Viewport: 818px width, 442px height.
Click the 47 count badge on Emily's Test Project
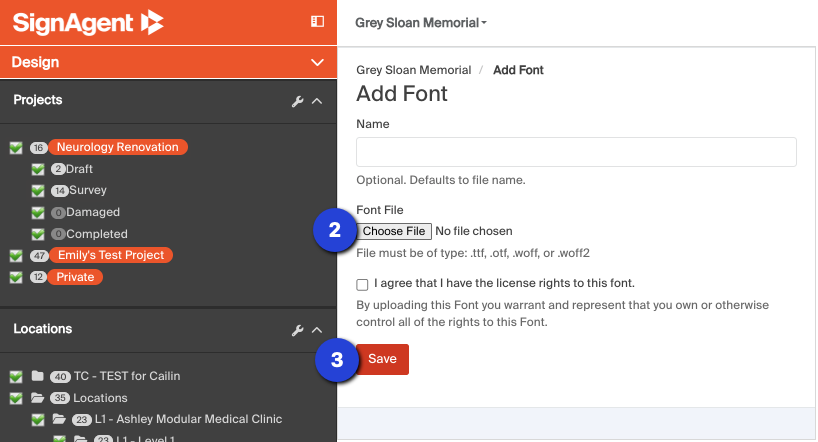point(39,256)
